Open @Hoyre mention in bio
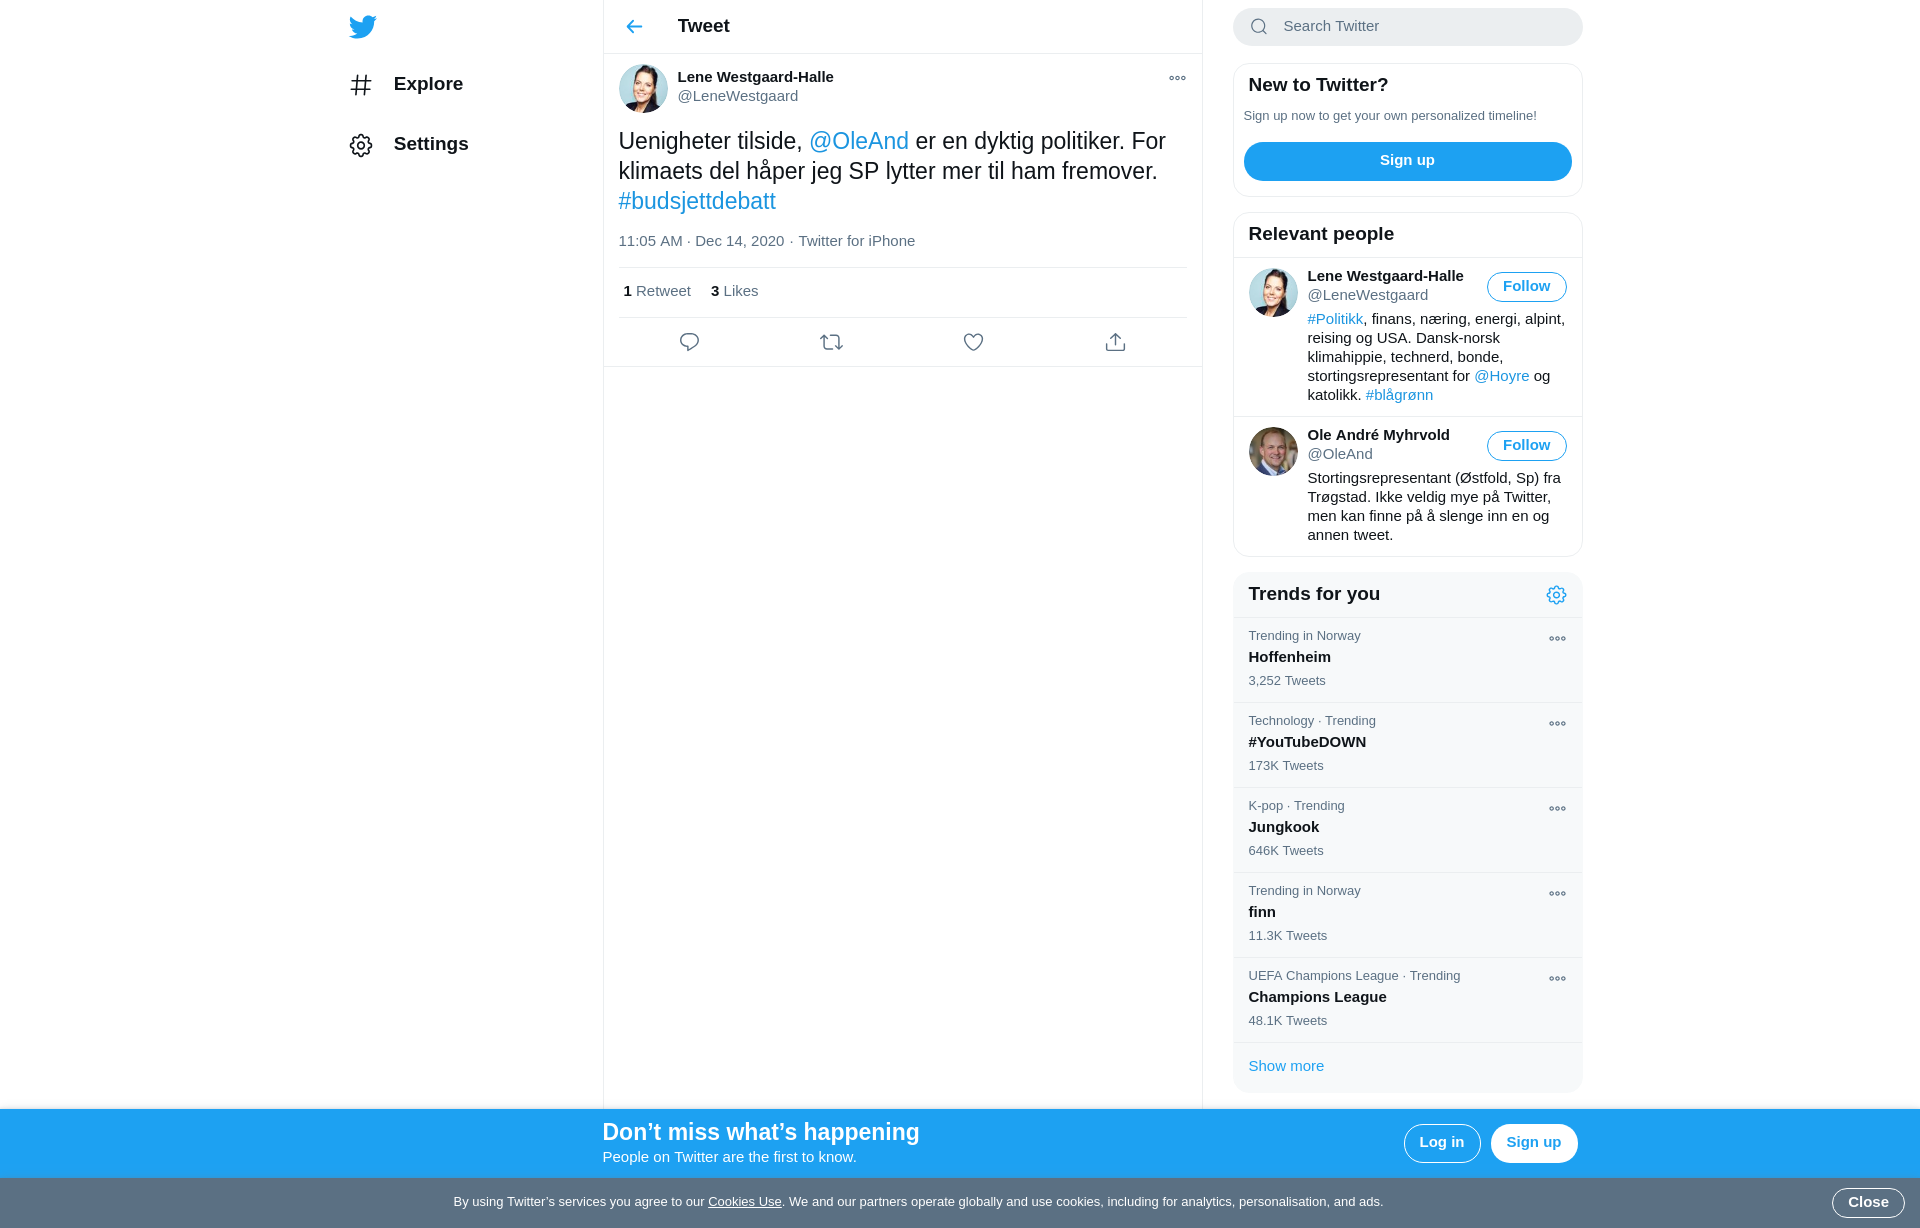 [1501, 376]
